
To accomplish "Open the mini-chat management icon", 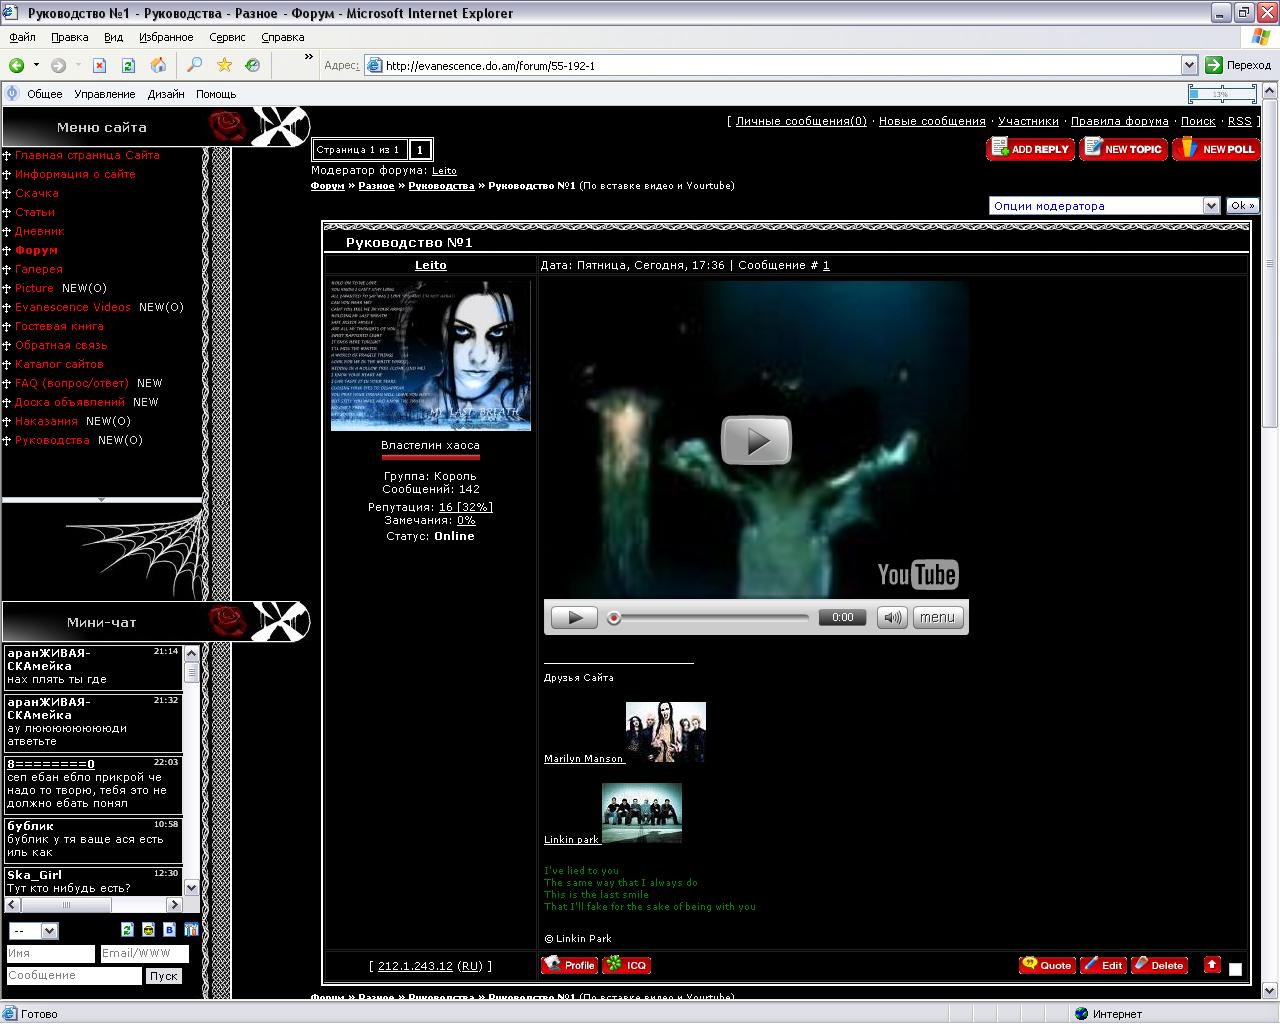I will click(191, 930).
